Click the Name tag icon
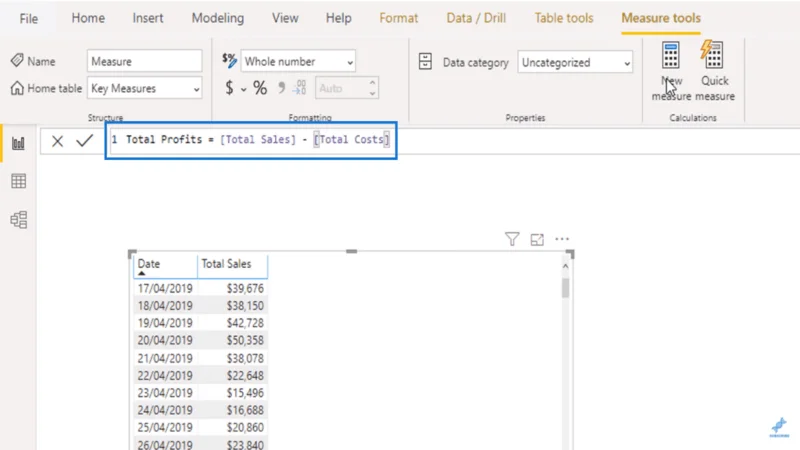 (x=17, y=61)
